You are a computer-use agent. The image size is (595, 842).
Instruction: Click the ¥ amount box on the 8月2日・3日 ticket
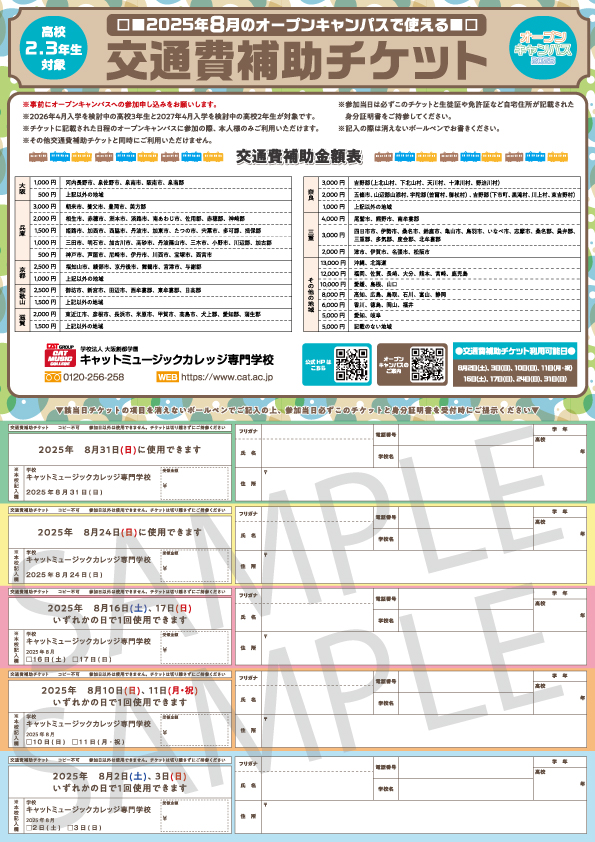click(195, 815)
